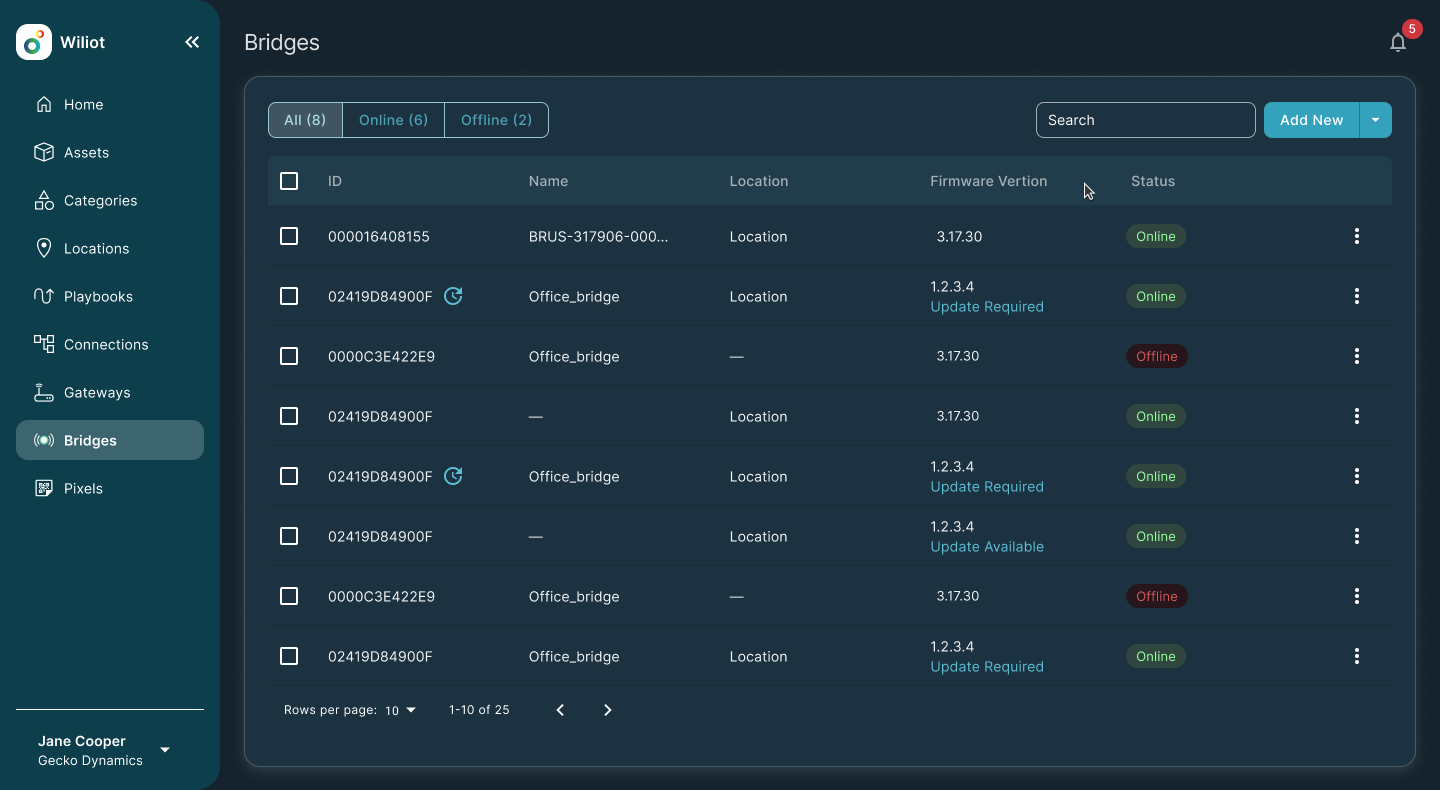Click the Bridges page title
The width and height of the screenshot is (1440, 790).
click(x=282, y=43)
